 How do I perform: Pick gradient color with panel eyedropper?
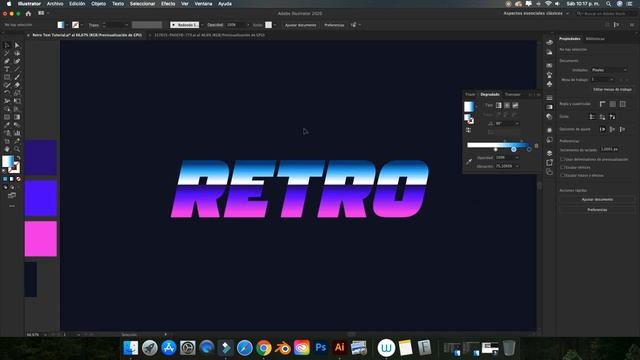(469, 162)
